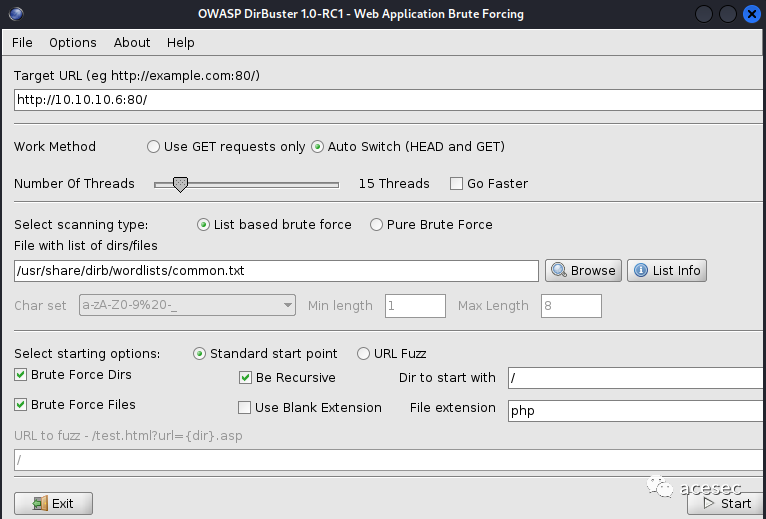Select Pure Brute Force radio
This screenshot has width=766, height=519.
tap(376, 225)
